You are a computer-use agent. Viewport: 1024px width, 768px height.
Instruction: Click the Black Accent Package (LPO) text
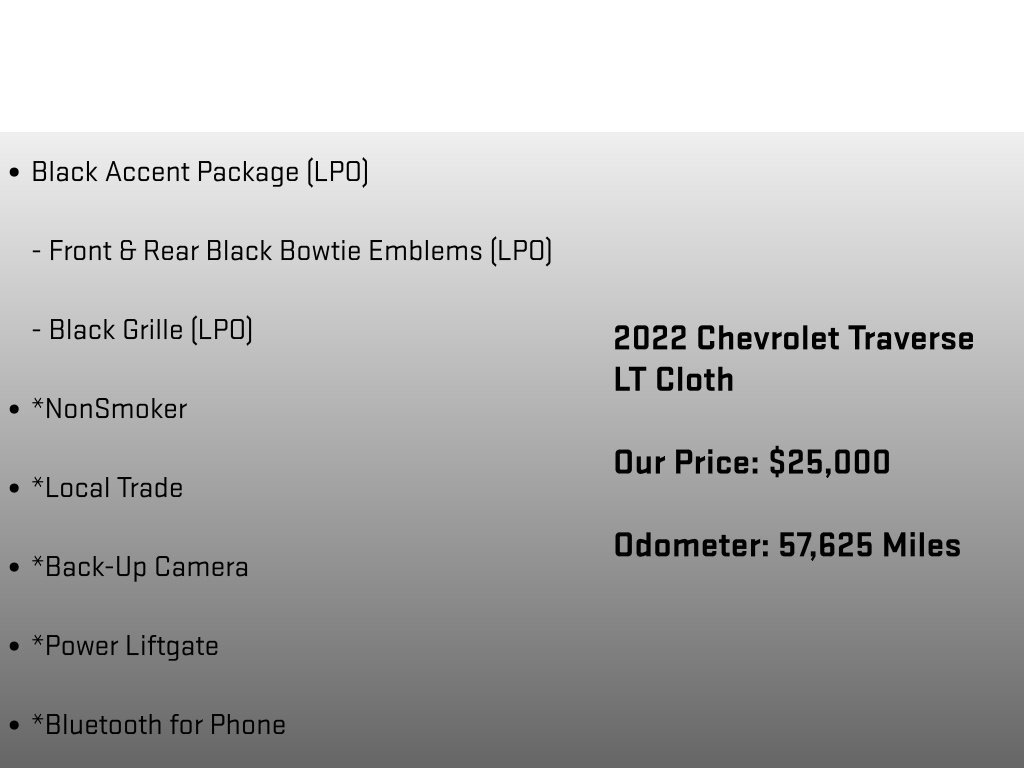(200, 172)
